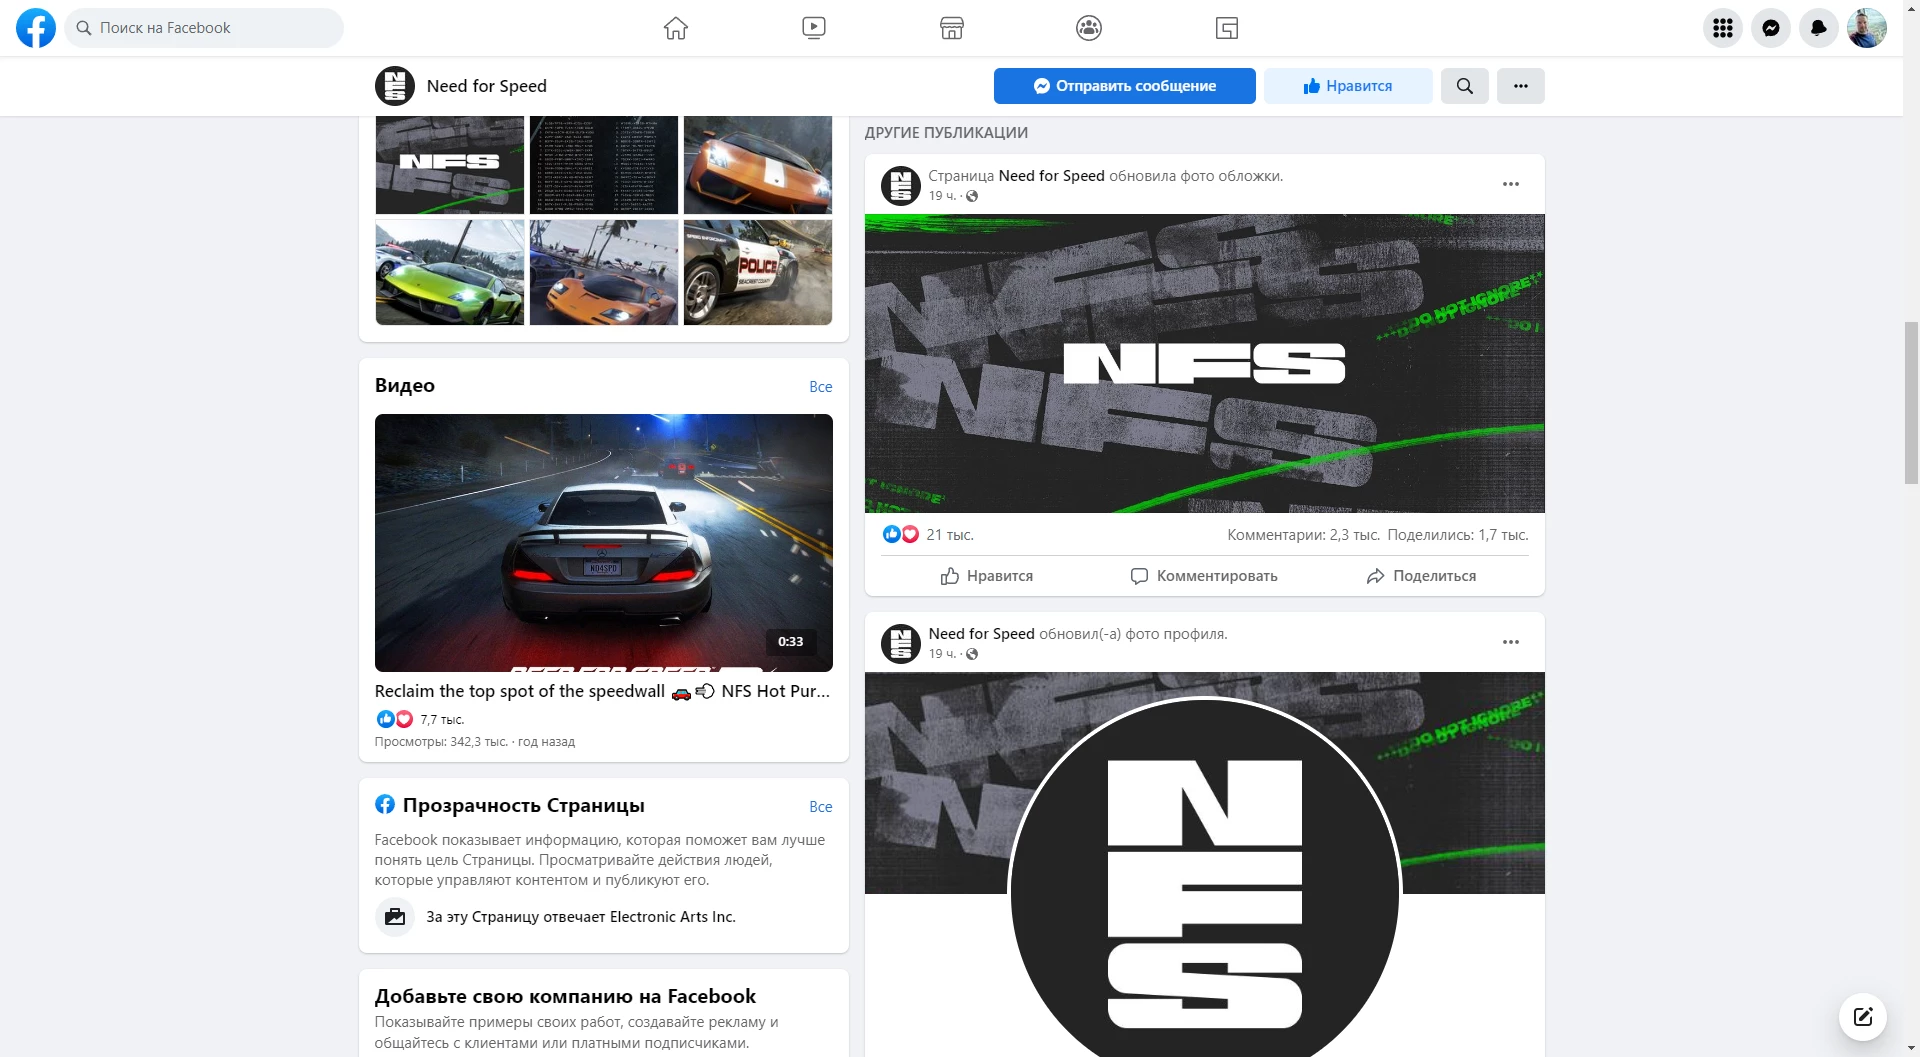Image resolution: width=1920 pixels, height=1057 pixels.
Task: Click the Need for Speed avatar on cover photo post
Action: tap(901, 185)
